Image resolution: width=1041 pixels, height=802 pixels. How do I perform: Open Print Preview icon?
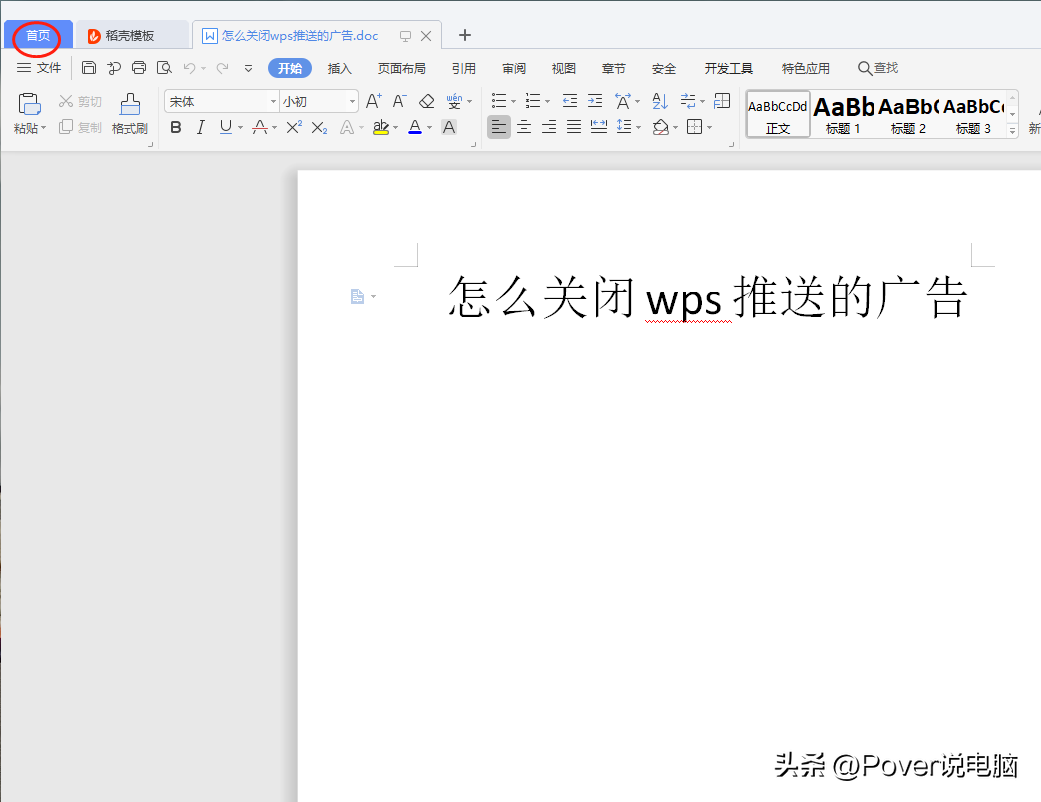click(x=164, y=68)
